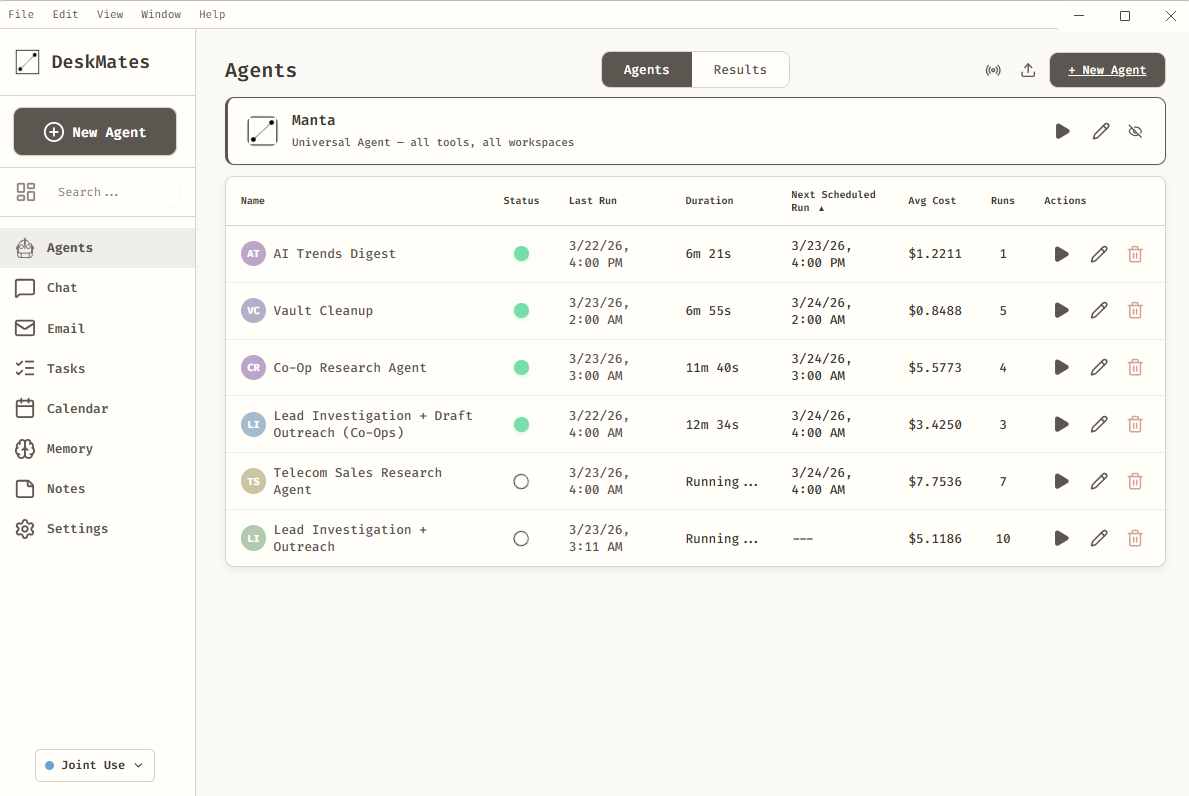Click the grid view icon beside search
This screenshot has height=796, width=1189.
(26, 192)
